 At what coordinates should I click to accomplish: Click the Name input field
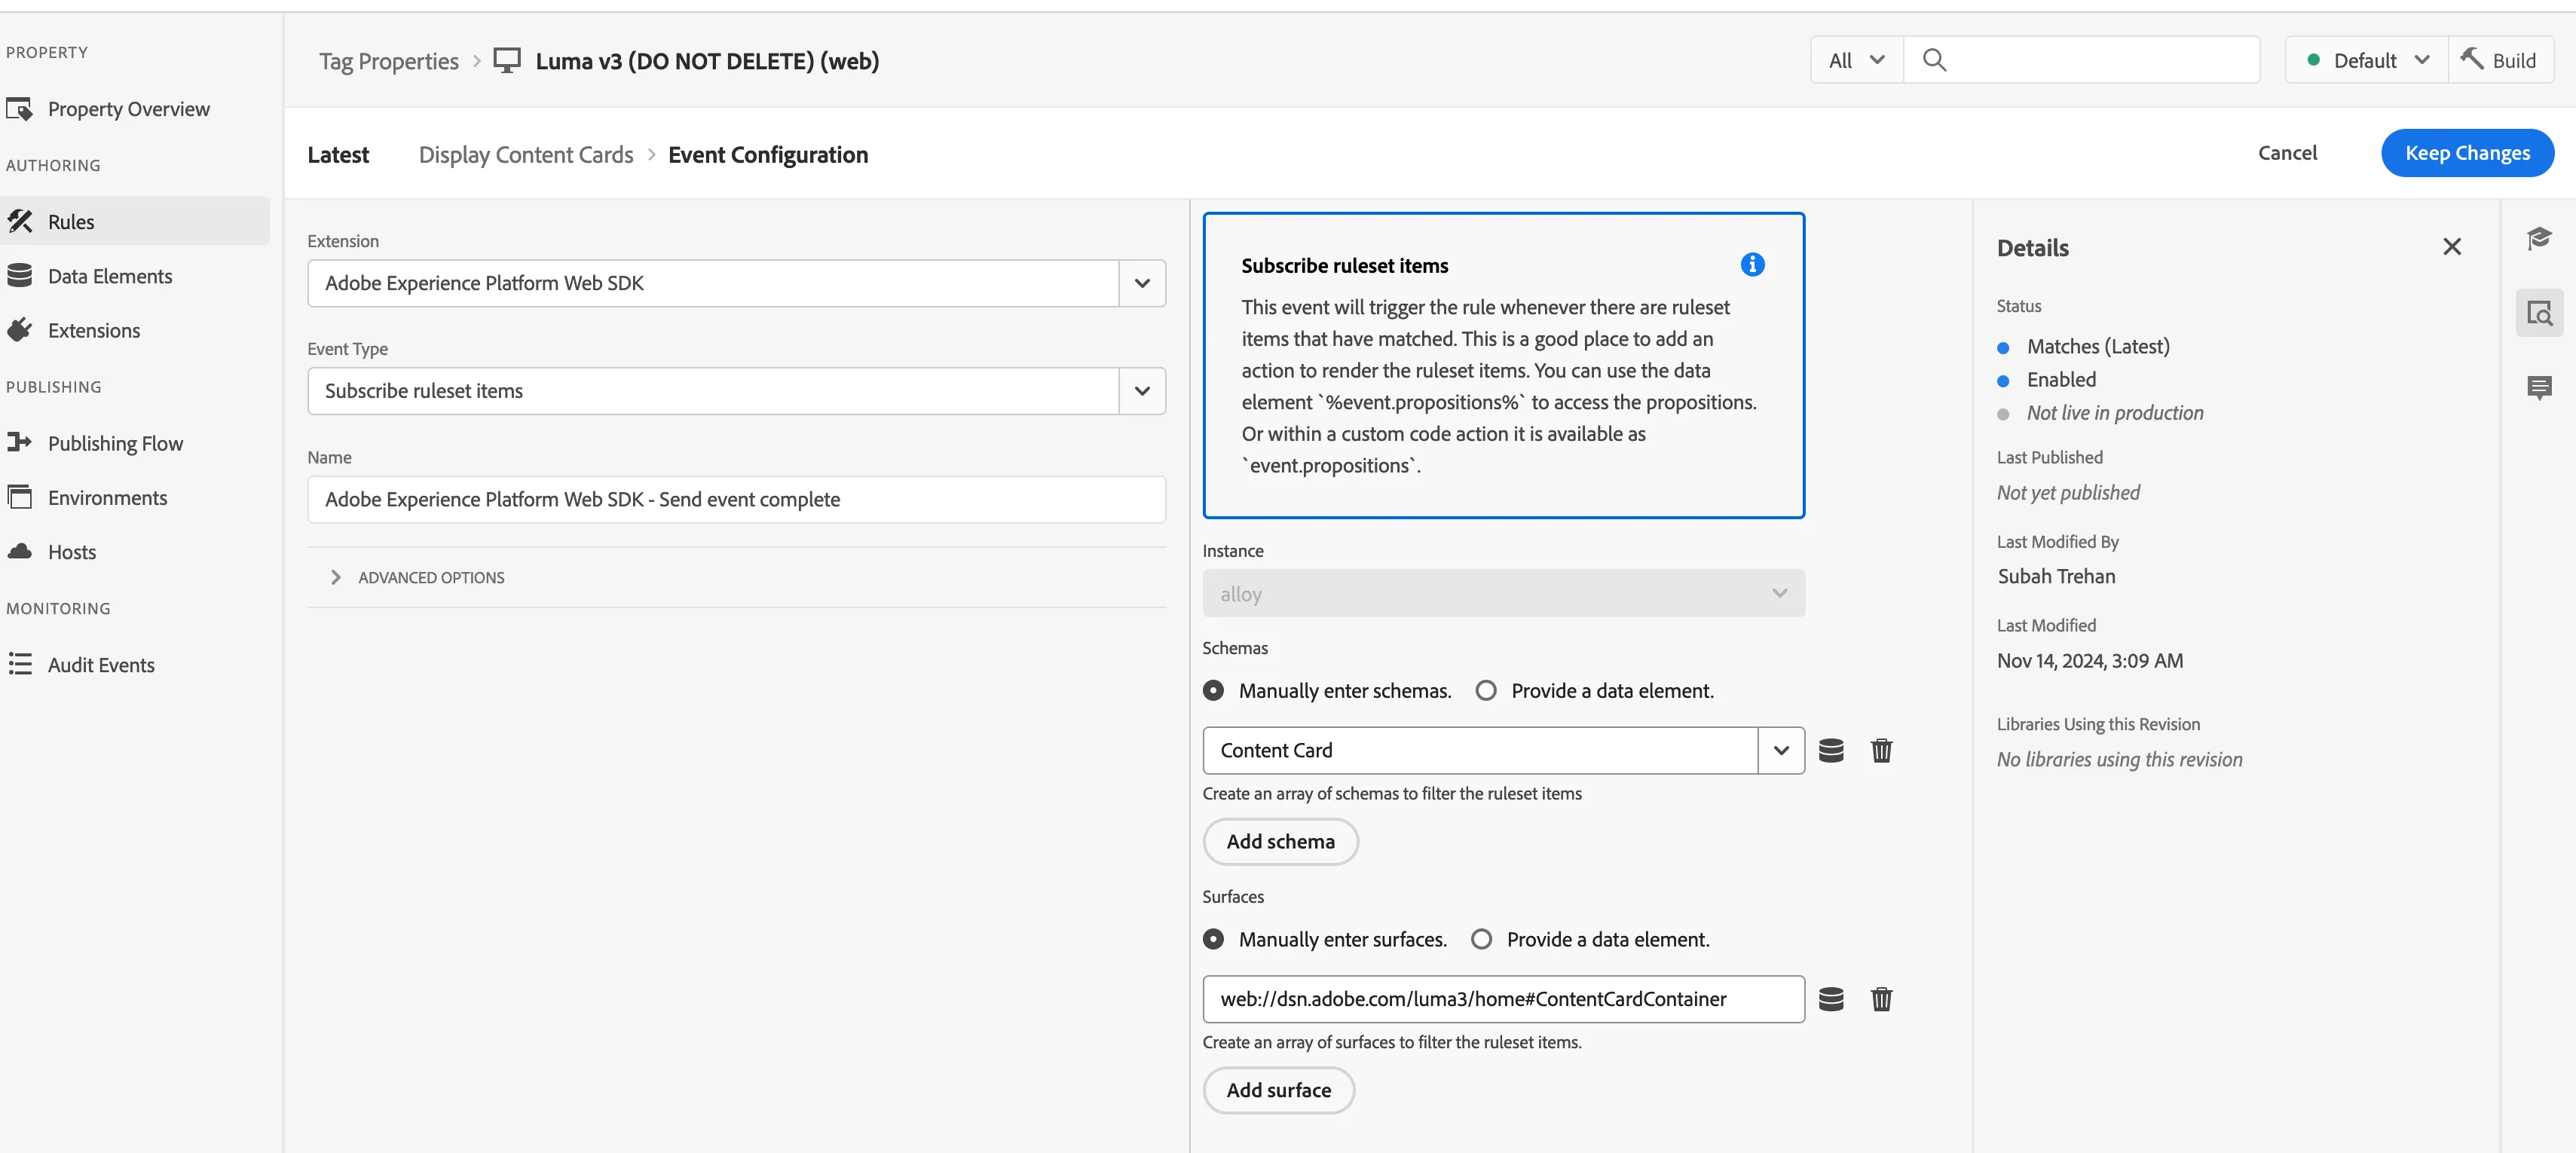[736, 499]
